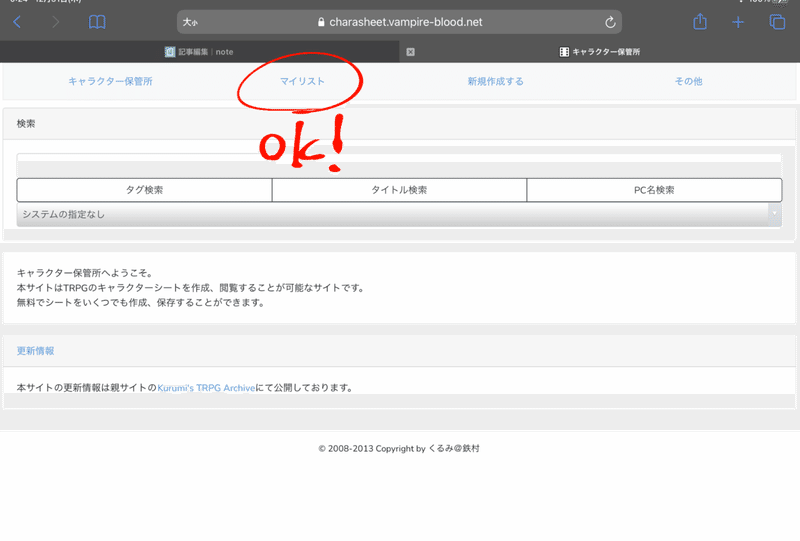Open the text size 大小 reader menu
This screenshot has height=541, width=800.
point(190,22)
